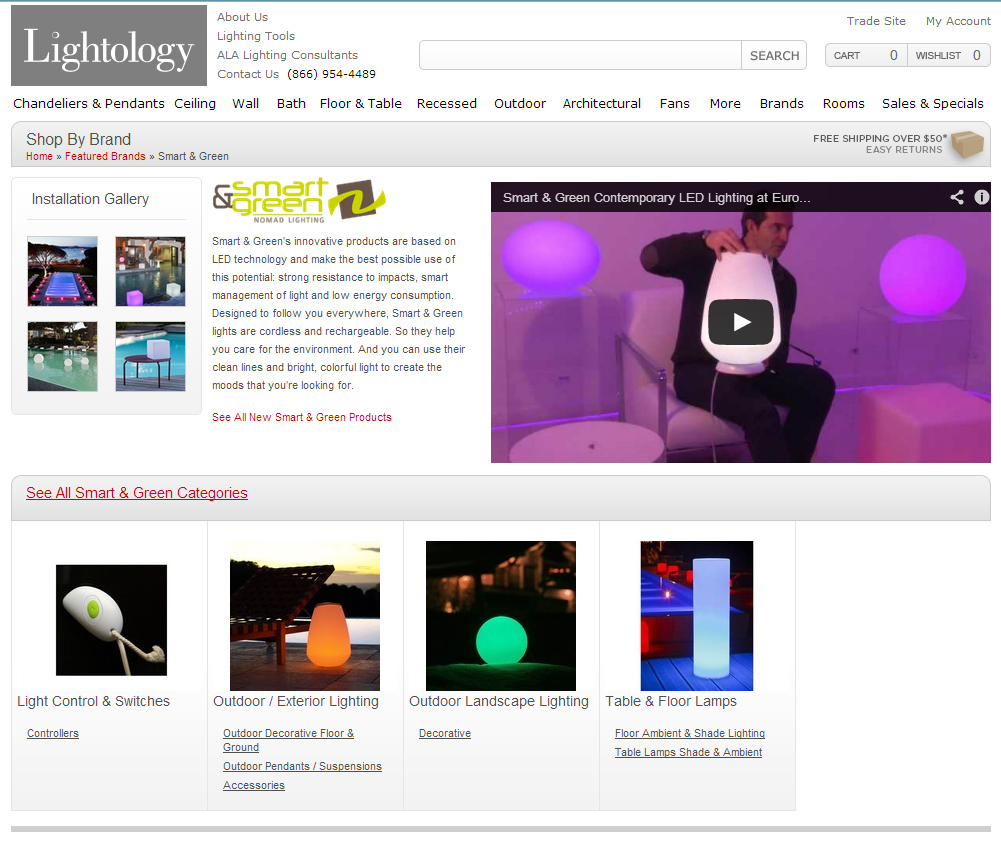The height and width of the screenshot is (847, 1001).
Task: Open the Outdoor menu
Action: 520,103
